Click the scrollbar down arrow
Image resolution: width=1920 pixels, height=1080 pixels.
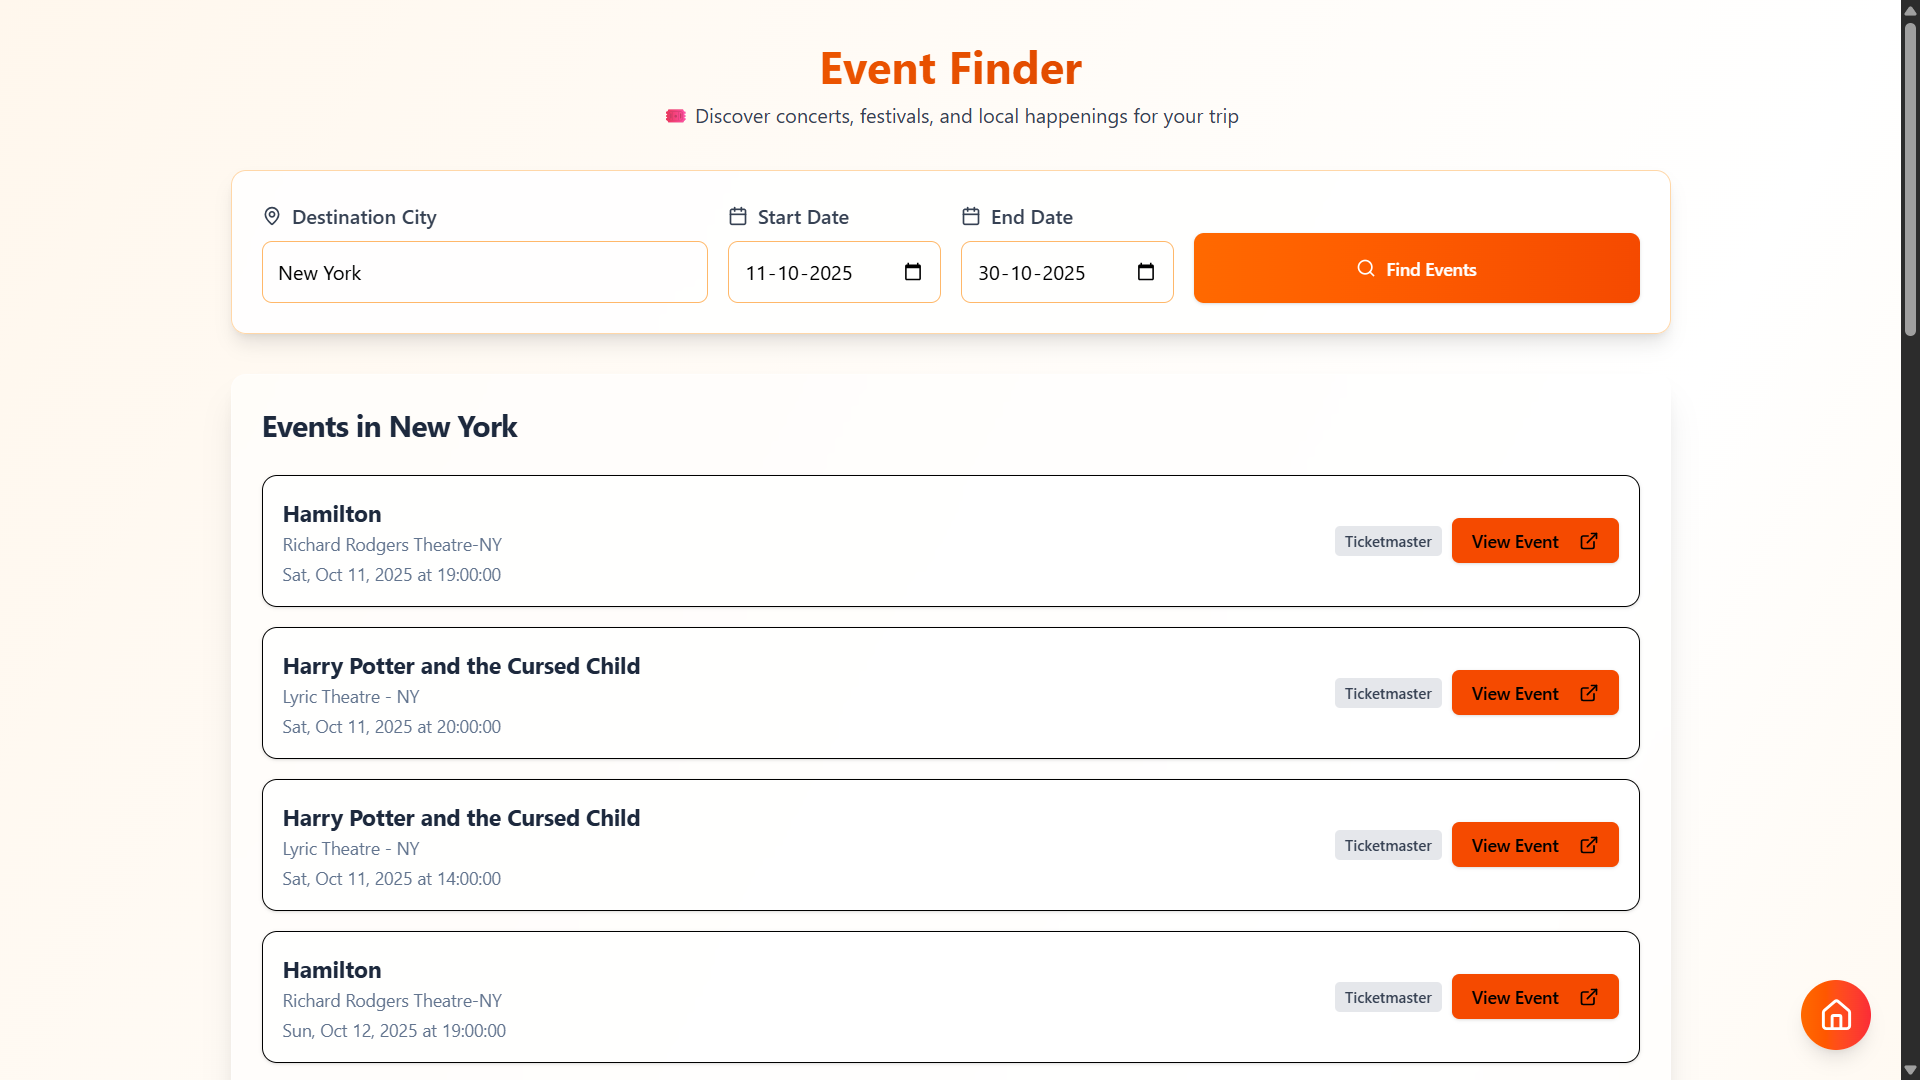pos(1910,1070)
